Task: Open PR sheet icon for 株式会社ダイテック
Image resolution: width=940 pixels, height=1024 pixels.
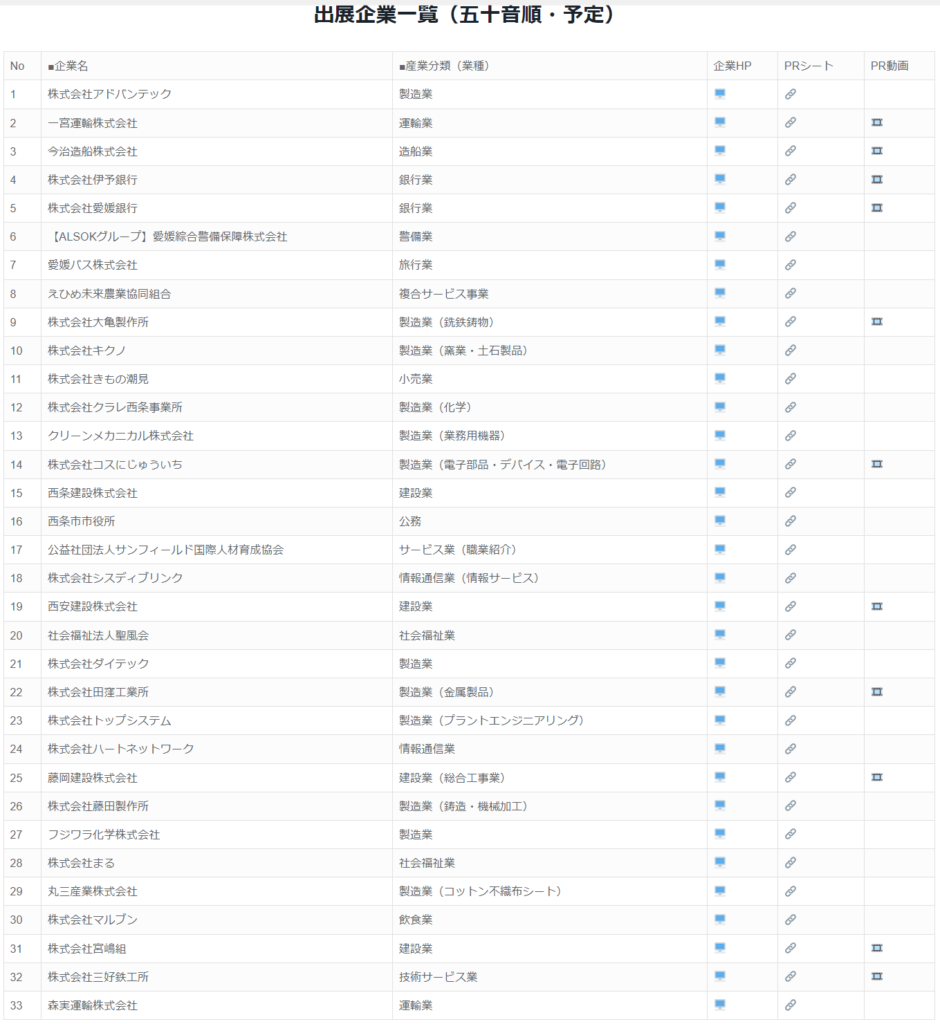Action: pos(790,664)
